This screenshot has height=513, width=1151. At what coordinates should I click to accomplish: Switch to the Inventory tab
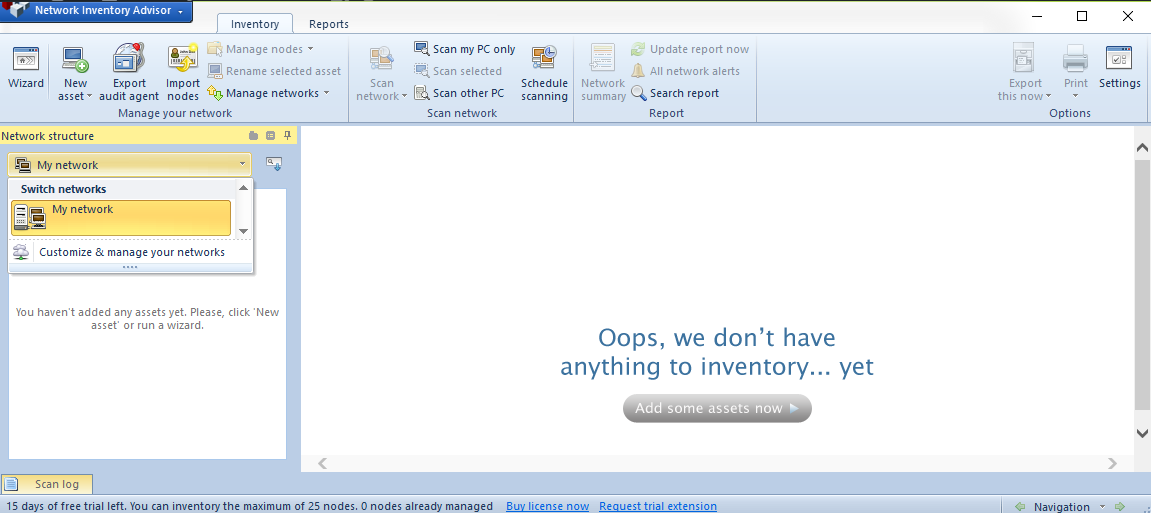[255, 24]
